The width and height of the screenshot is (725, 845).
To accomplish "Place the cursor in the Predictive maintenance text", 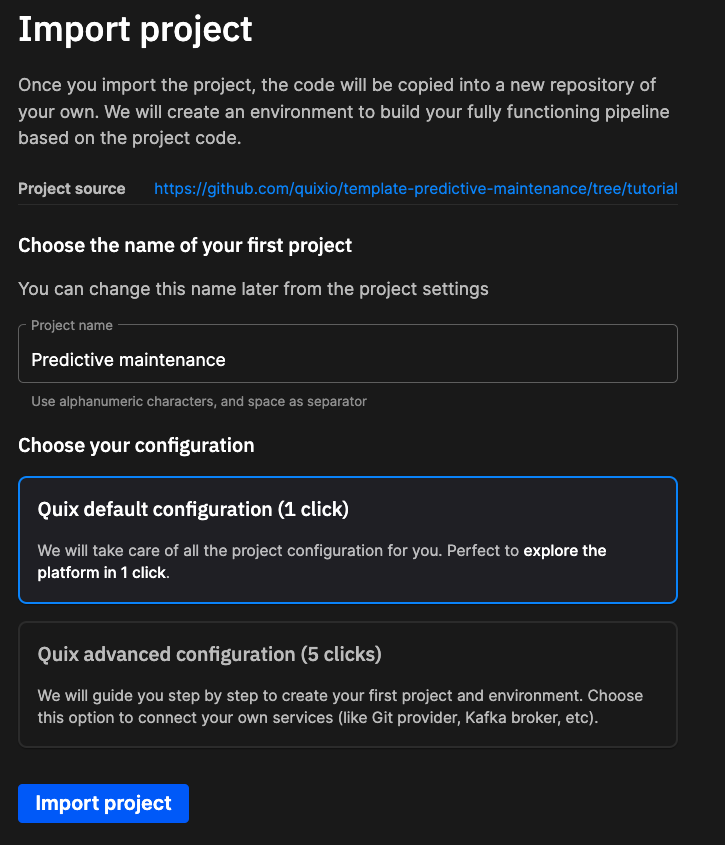I will coord(128,359).
